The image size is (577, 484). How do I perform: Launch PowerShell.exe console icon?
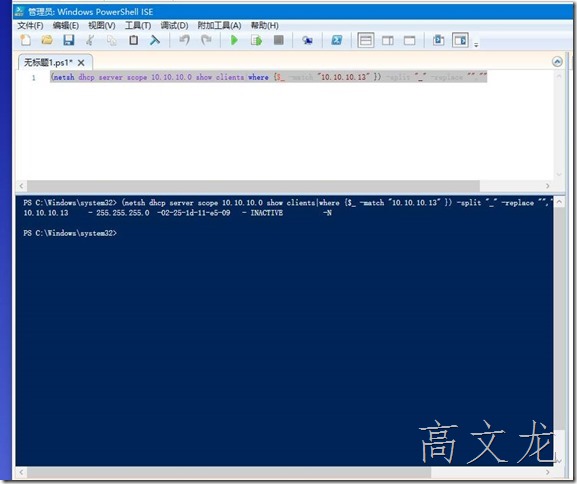click(337, 40)
